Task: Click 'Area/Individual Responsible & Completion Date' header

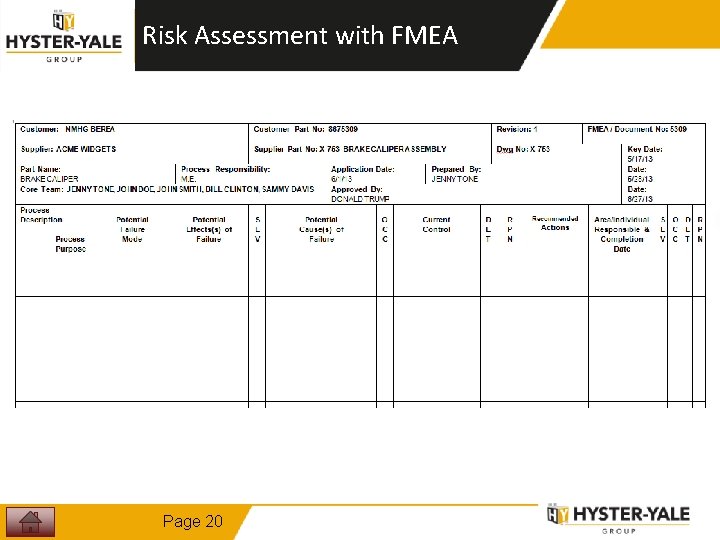Action: [x=622, y=234]
